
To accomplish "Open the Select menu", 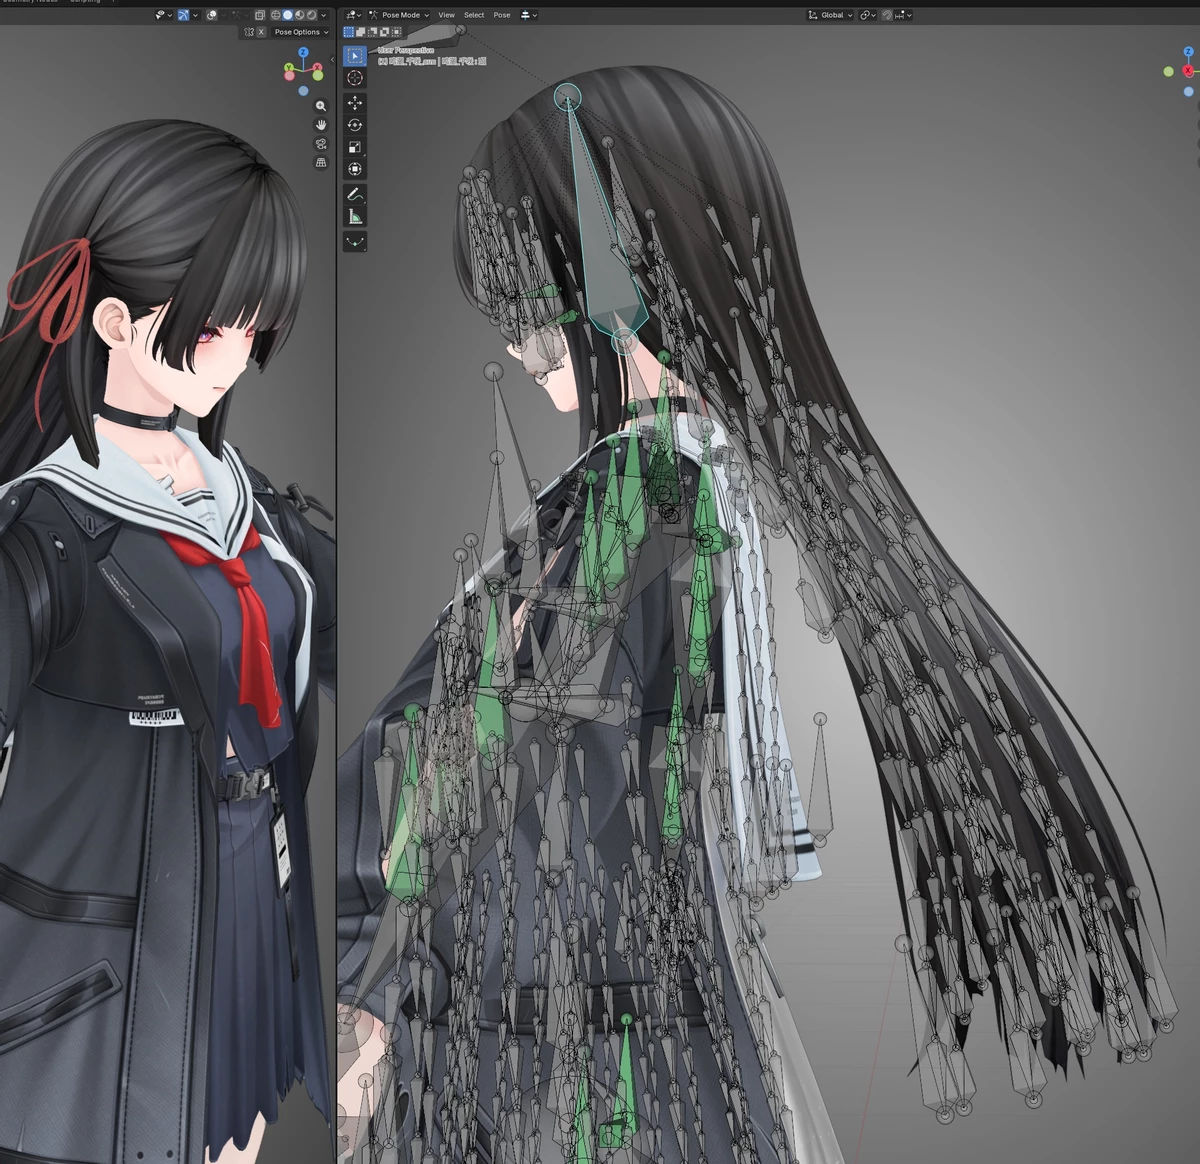I will point(474,15).
